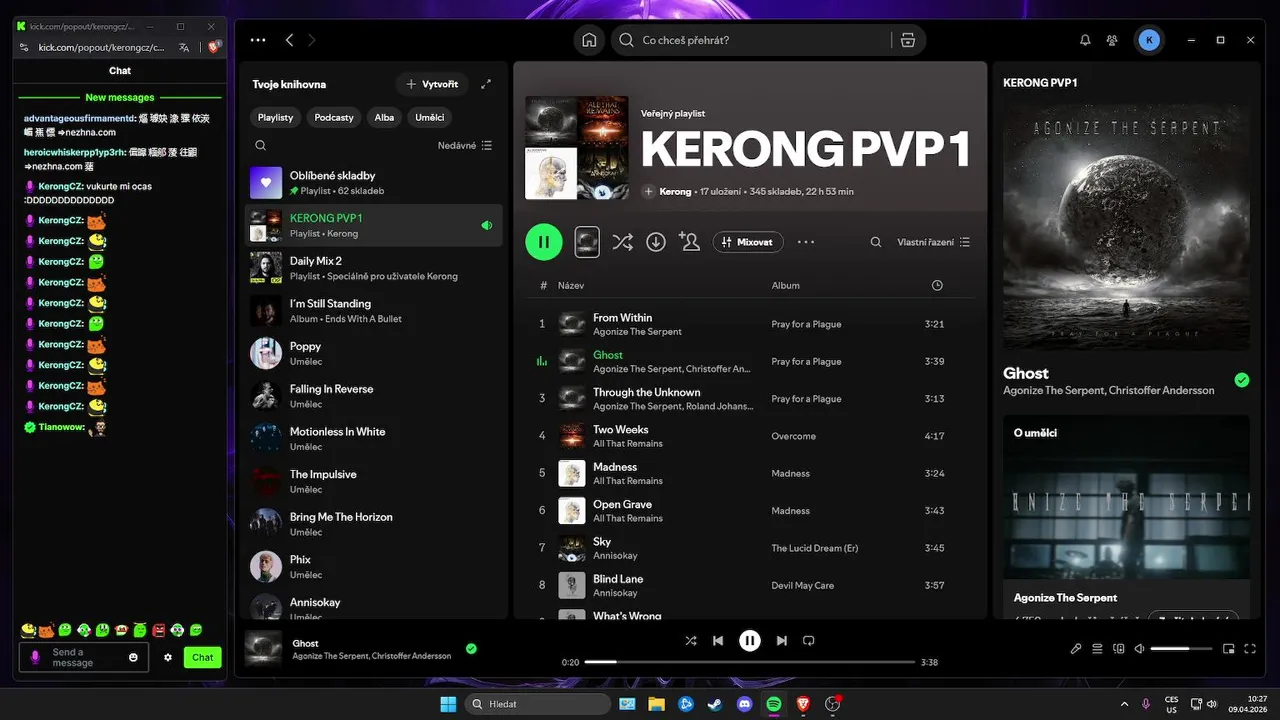Pause the playlist with the large green button

pos(544,241)
